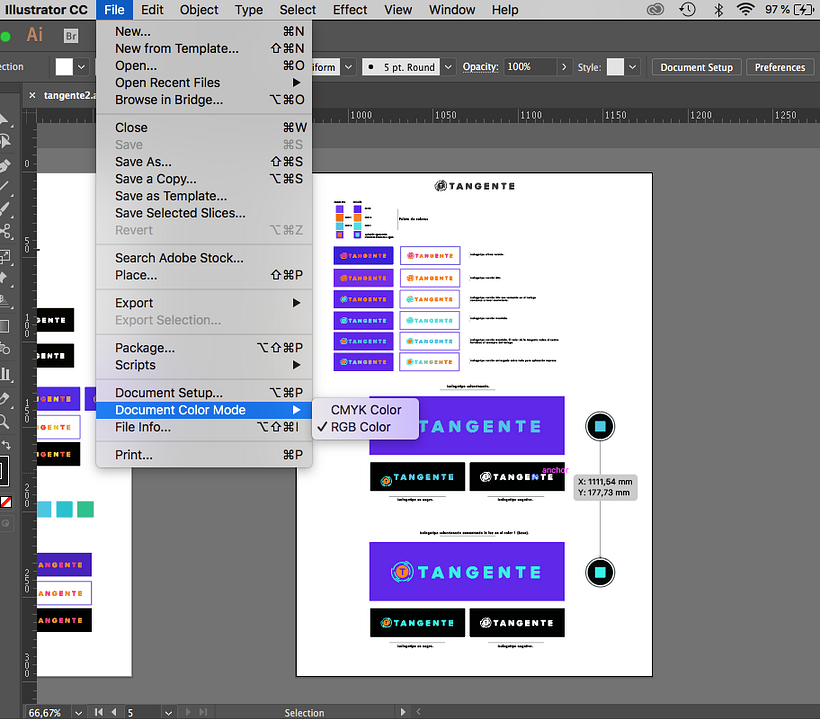Click the Creative Cloud menu bar icon
The image size is (820, 719).
click(655, 9)
